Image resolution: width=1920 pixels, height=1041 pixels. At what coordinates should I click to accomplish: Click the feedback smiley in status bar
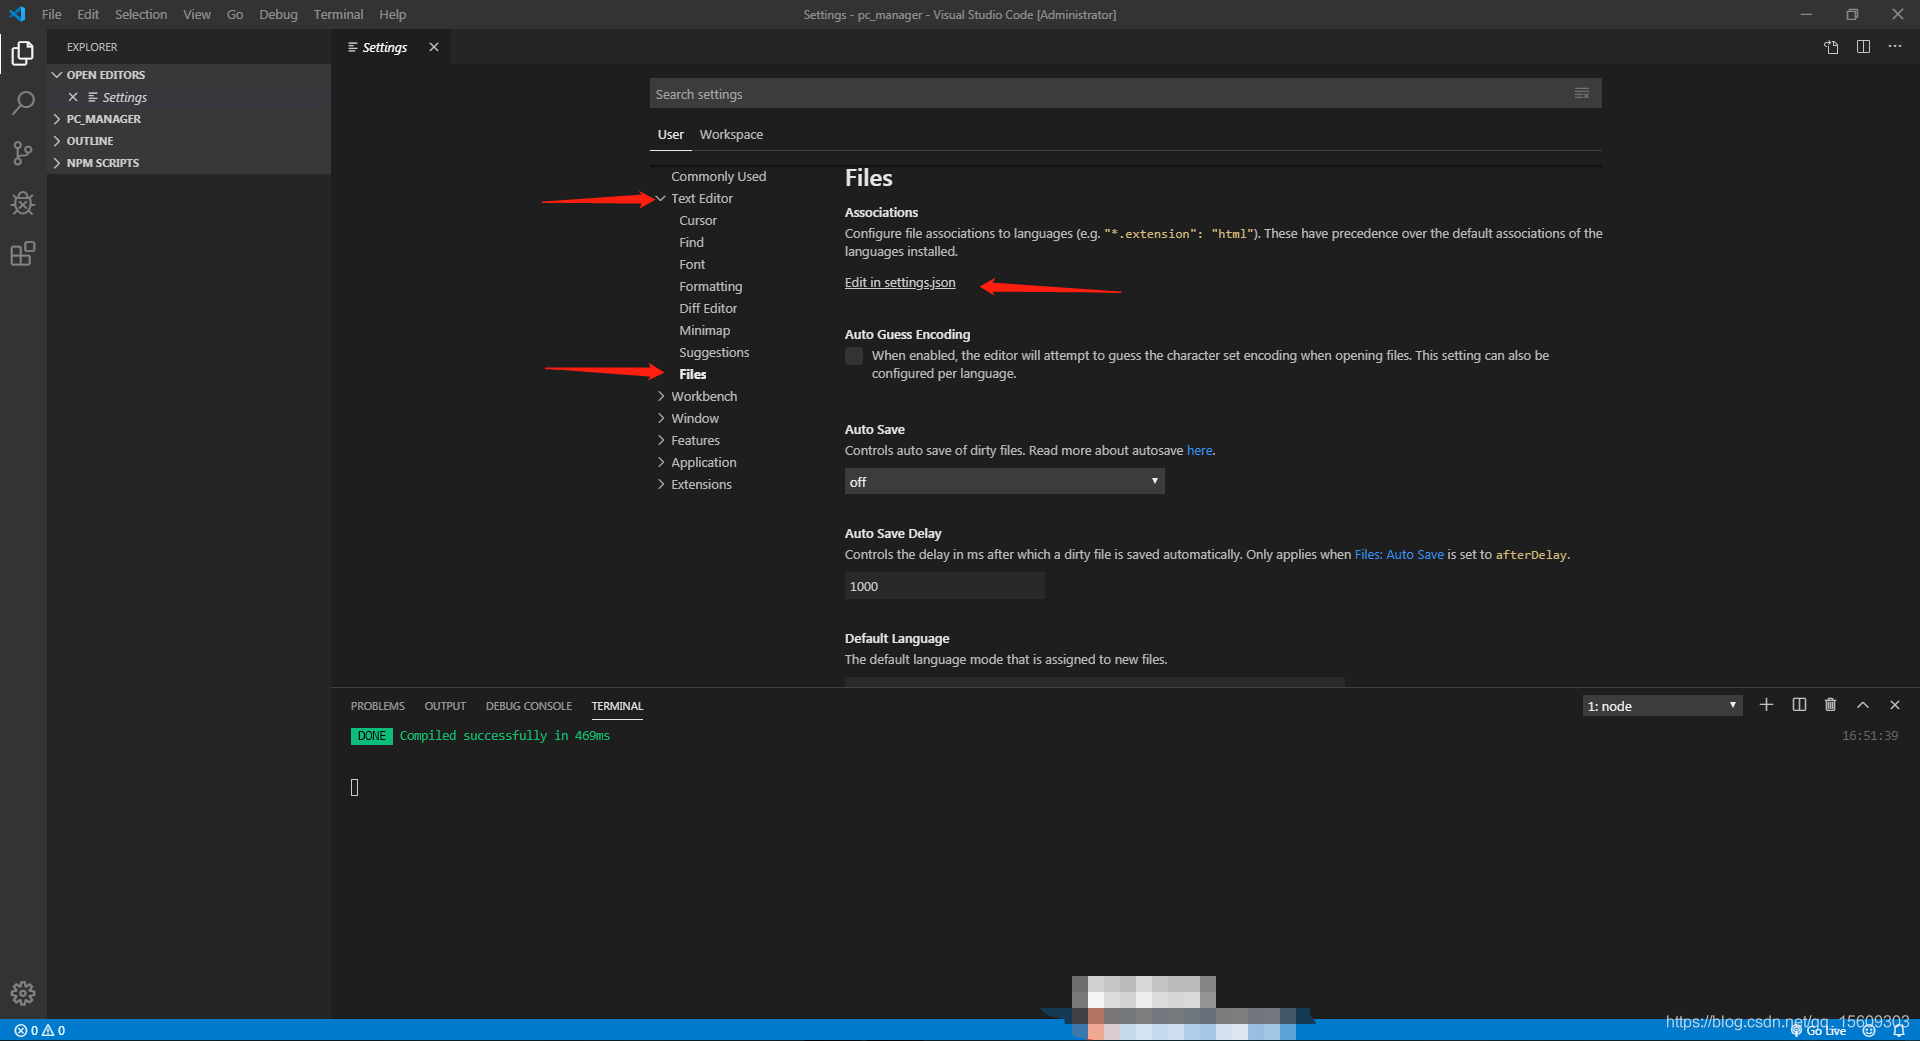pos(1869,1030)
